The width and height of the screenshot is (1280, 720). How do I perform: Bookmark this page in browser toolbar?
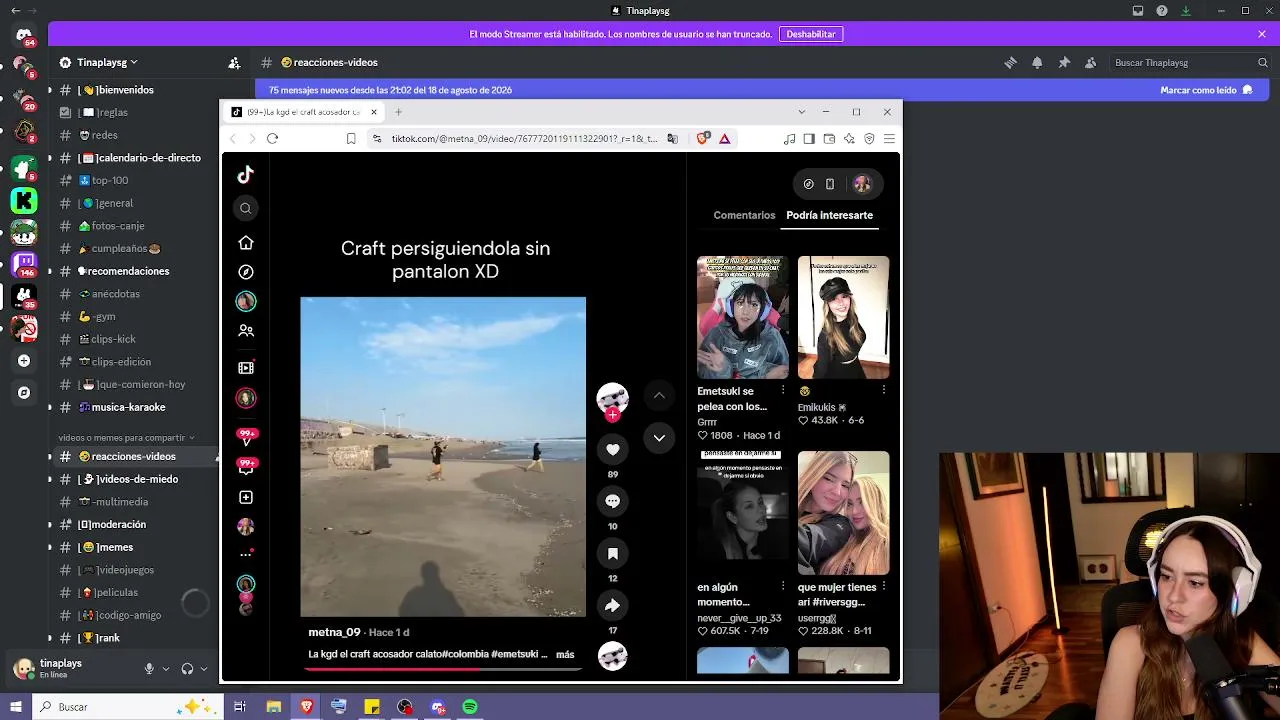pos(351,139)
